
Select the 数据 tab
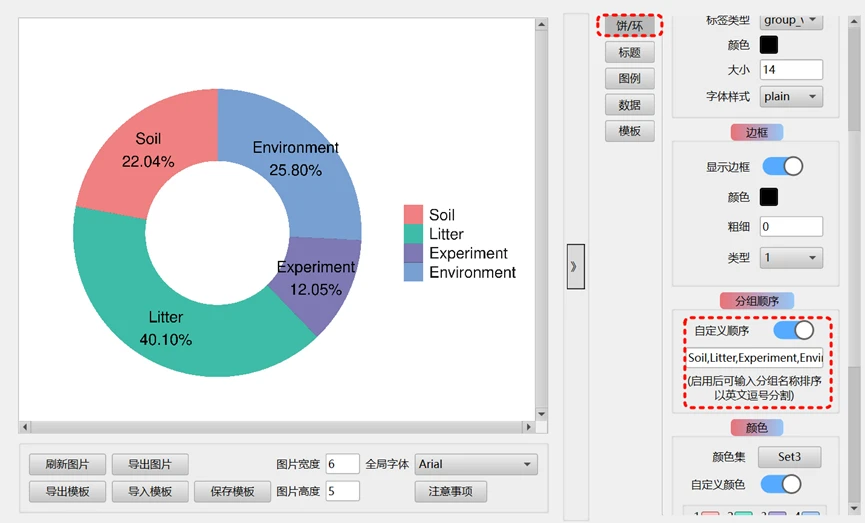(x=630, y=105)
